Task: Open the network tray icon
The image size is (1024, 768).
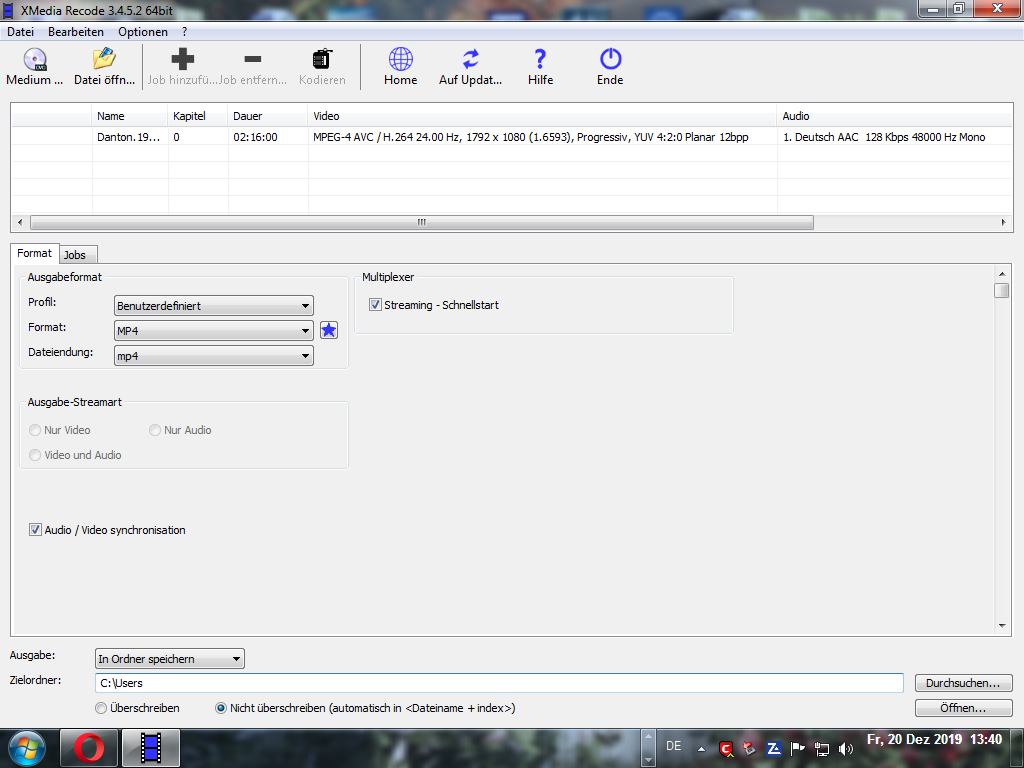Action: tap(822, 749)
